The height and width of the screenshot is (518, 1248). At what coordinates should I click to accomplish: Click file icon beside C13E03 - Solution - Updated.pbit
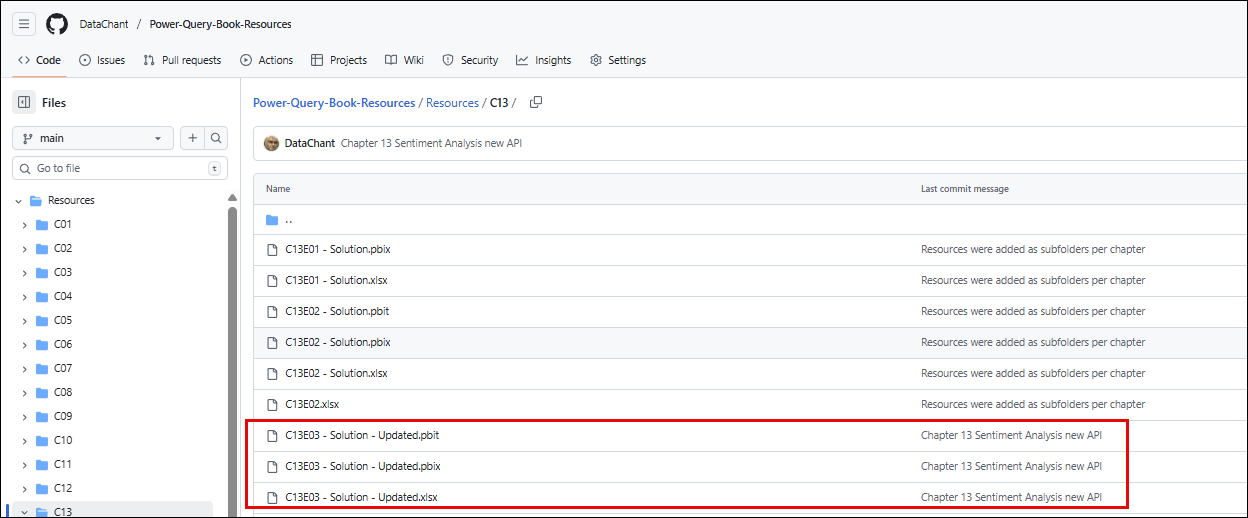tap(272, 435)
